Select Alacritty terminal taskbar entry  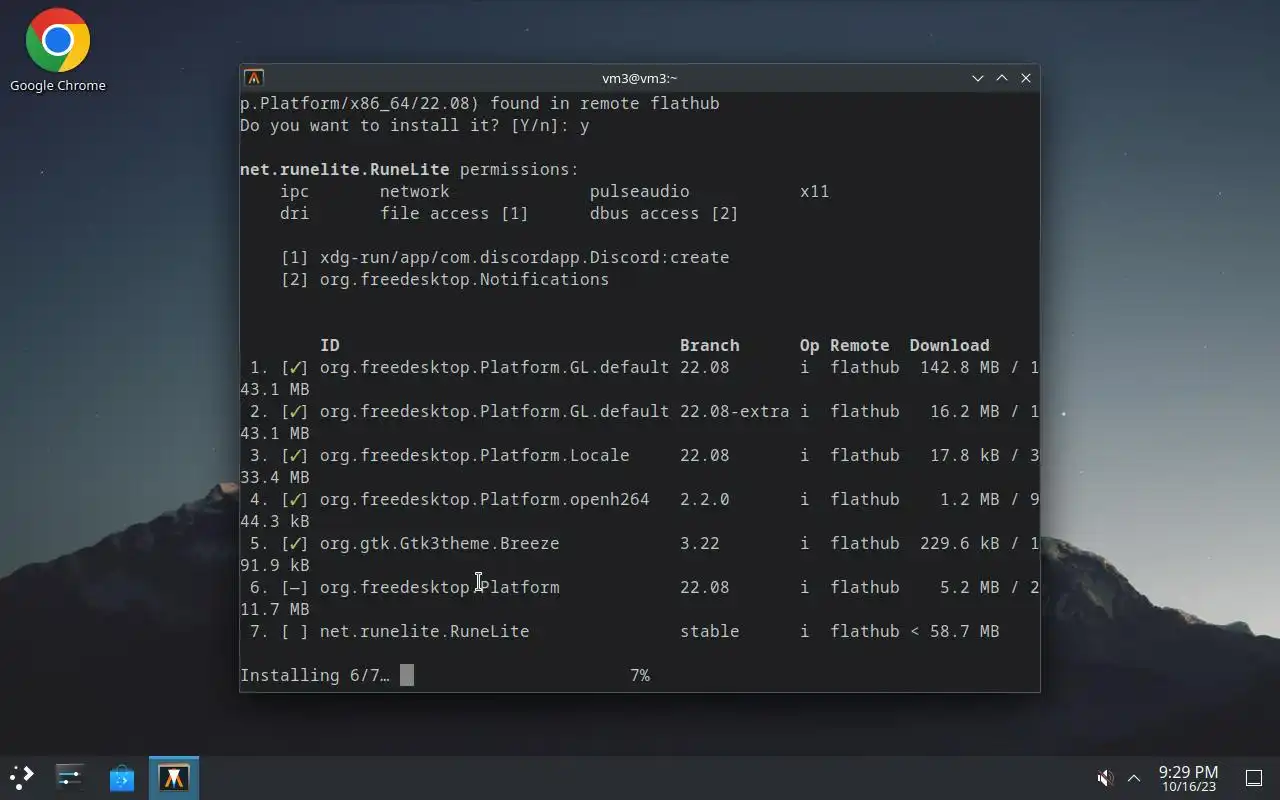174,777
